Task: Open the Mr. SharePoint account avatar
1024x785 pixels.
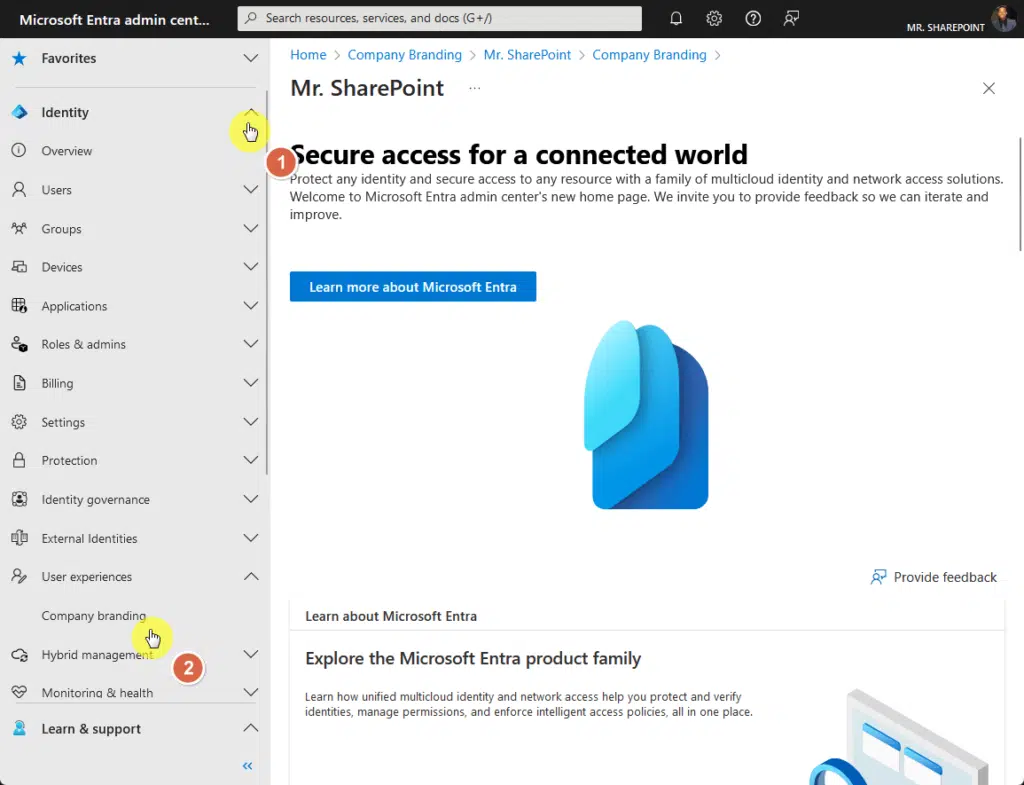Action: [x=1003, y=18]
